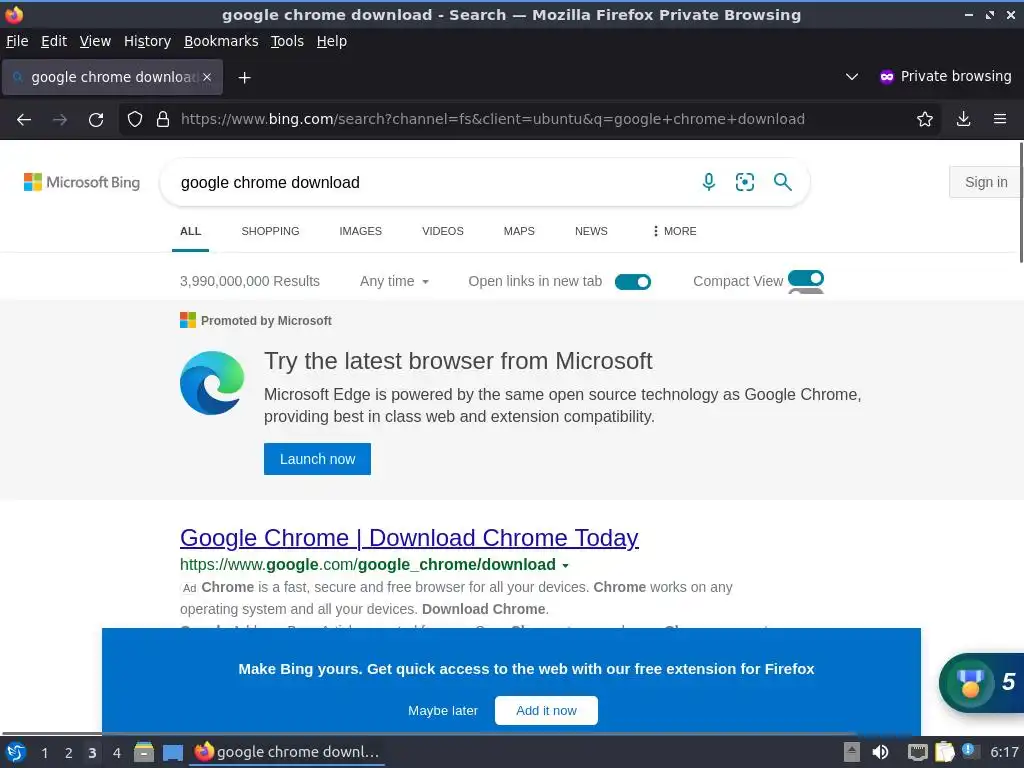Click the page vertical scrollbar thumb
Viewport: 1024px width, 768px height.
1021,202
